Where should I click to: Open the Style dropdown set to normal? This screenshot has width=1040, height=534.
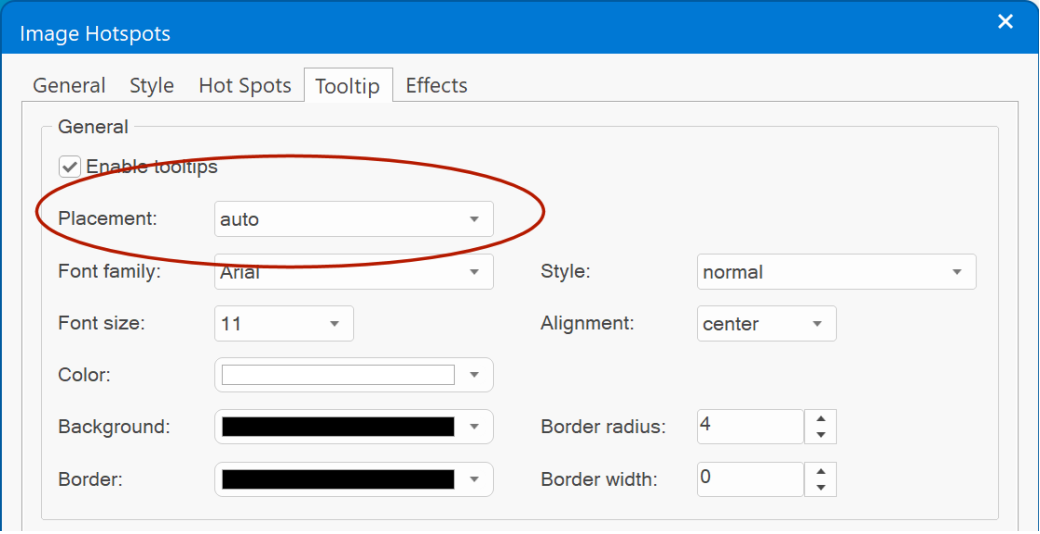coord(836,271)
